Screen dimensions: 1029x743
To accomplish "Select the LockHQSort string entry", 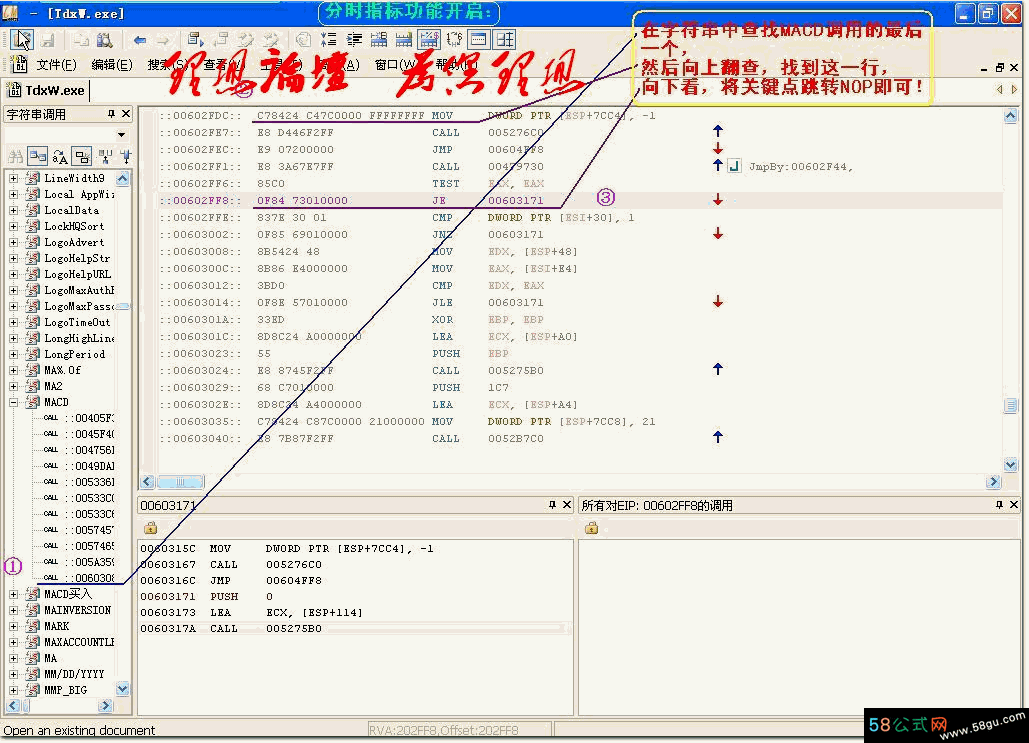I will (74, 226).
